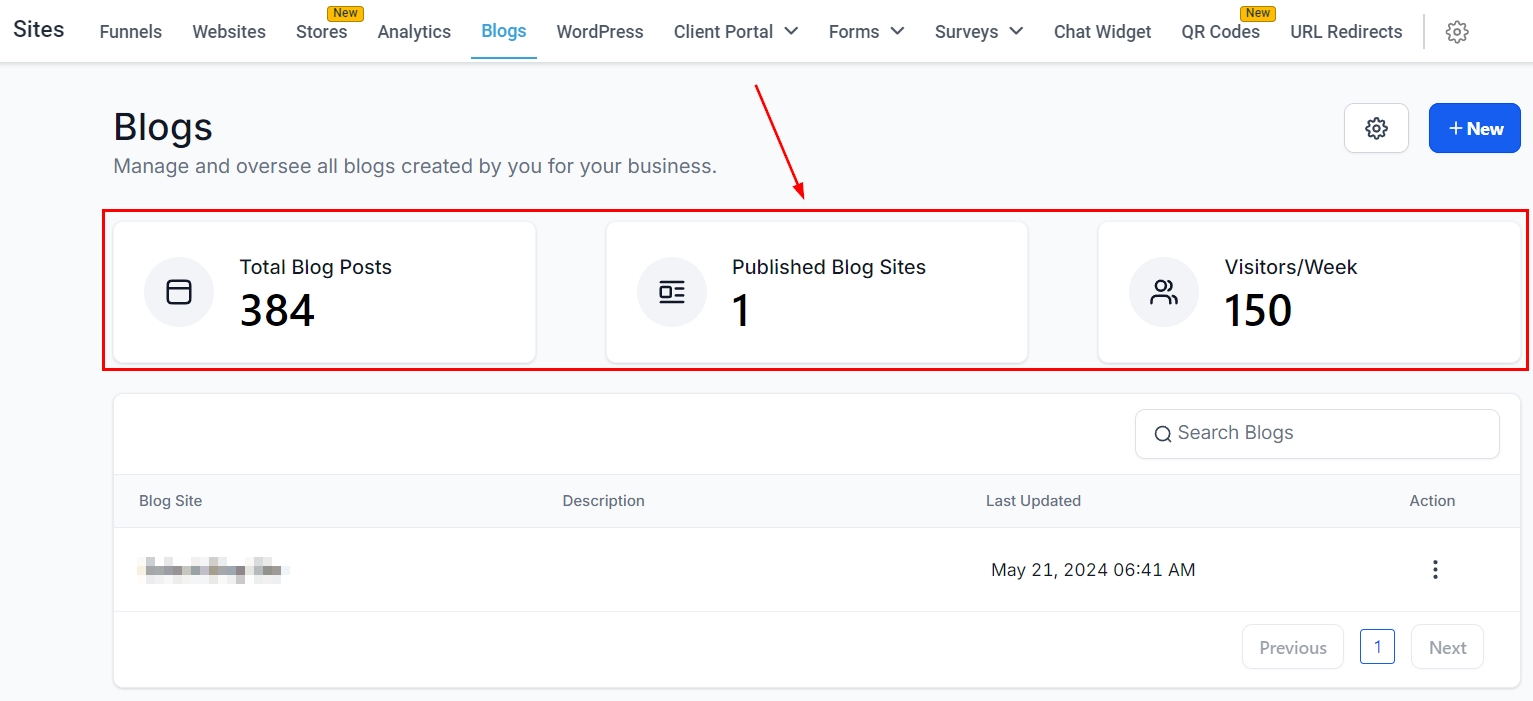Open the blurred blog site name link
Viewport: 1533px width, 701px height.
pos(213,571)
